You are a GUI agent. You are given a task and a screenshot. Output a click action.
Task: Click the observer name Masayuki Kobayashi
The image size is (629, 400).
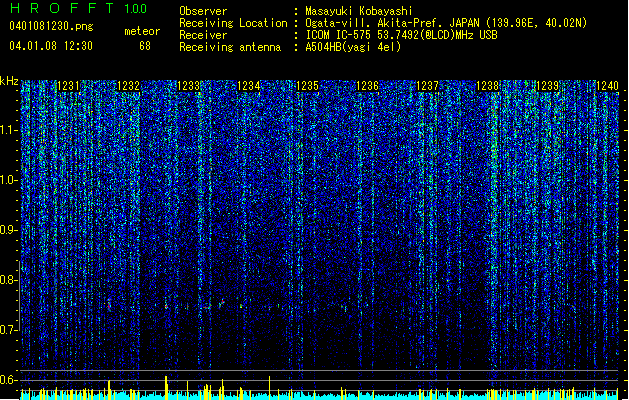pyautogui.click(x=359, y=11)
